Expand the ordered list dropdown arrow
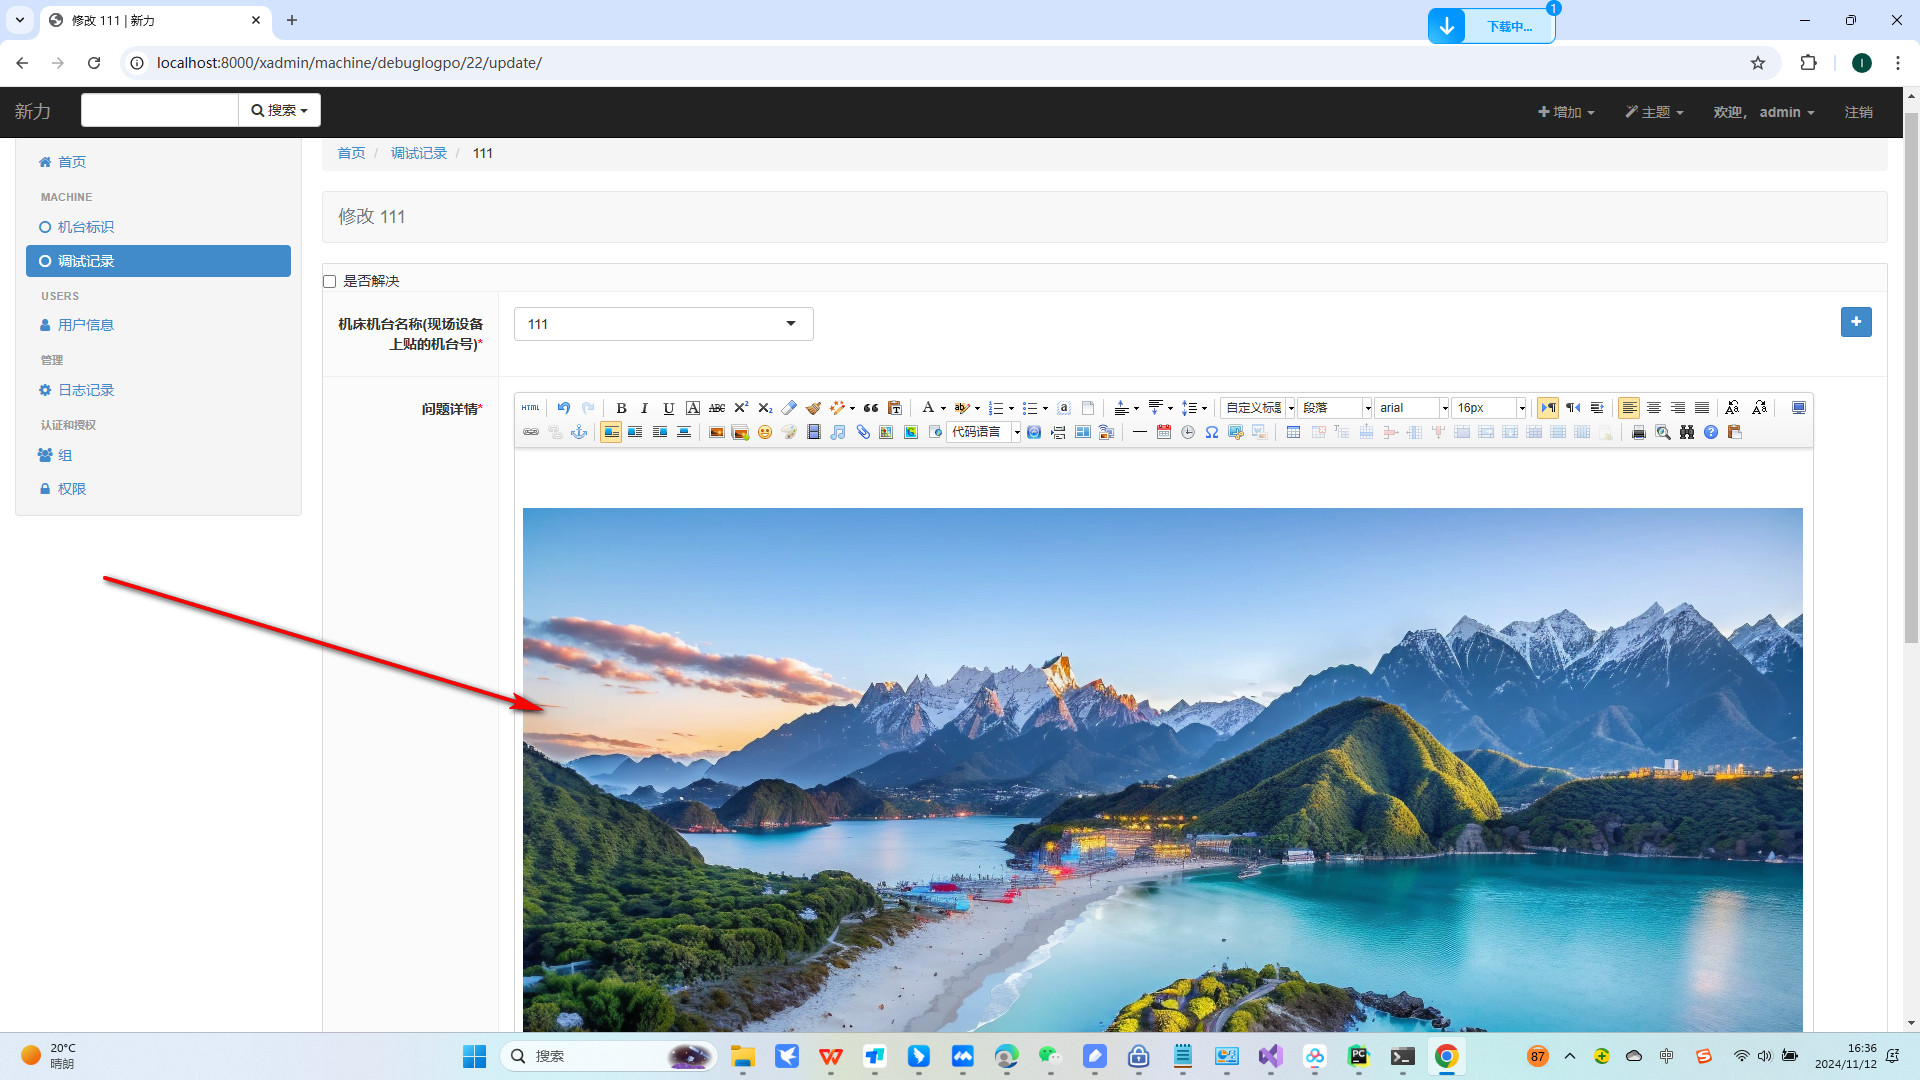 tap(1011, 409)
